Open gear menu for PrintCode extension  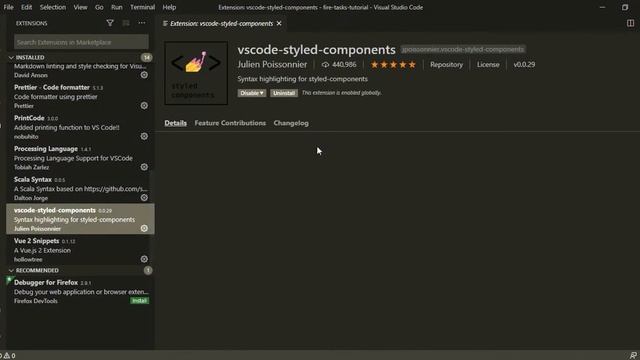pos(144,136)
